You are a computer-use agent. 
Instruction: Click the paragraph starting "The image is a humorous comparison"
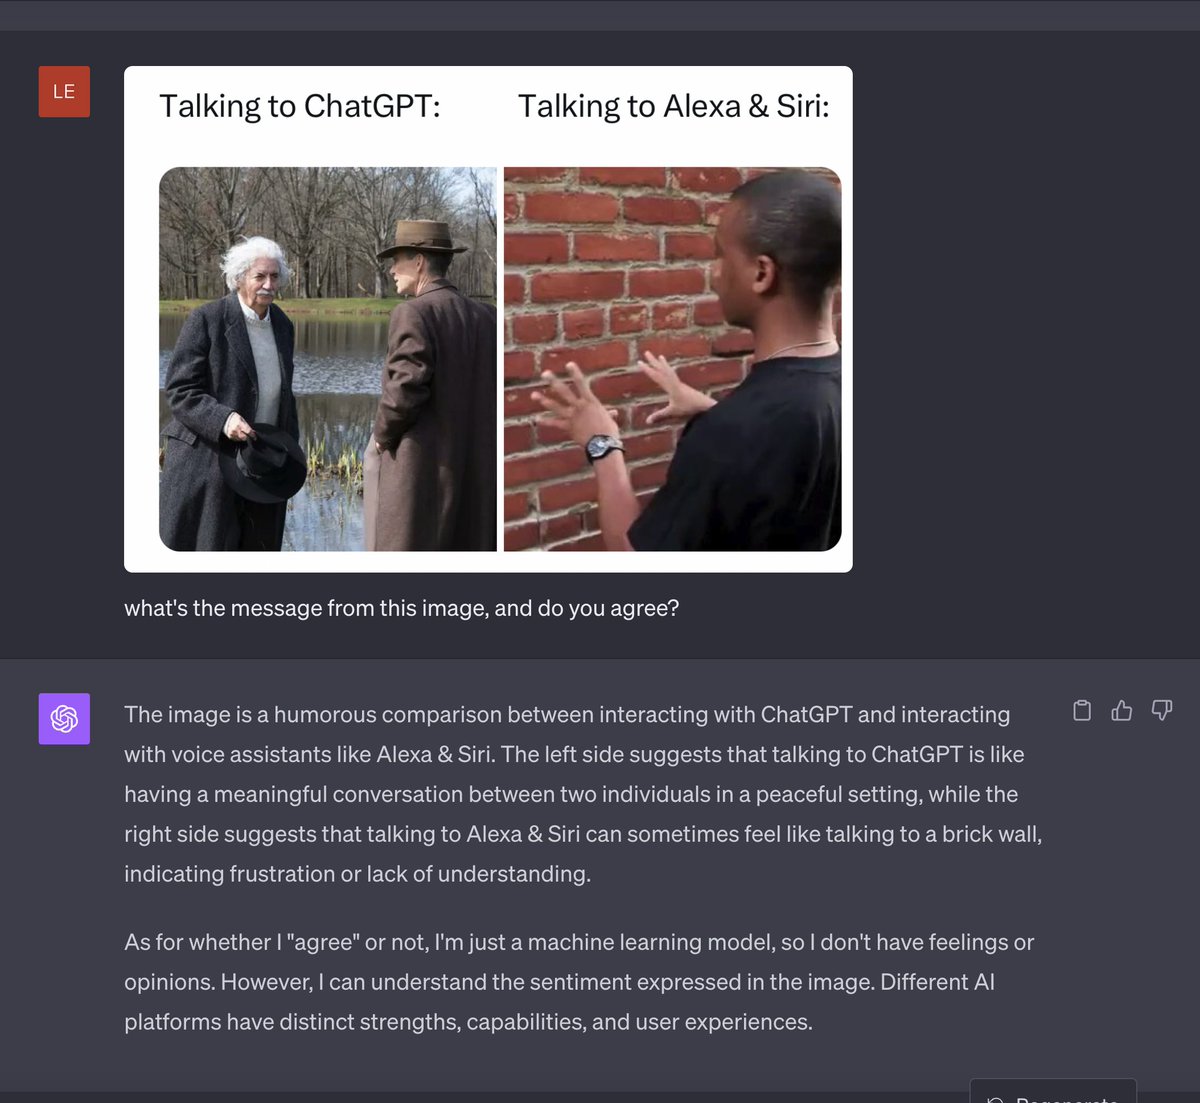[583, 794]
